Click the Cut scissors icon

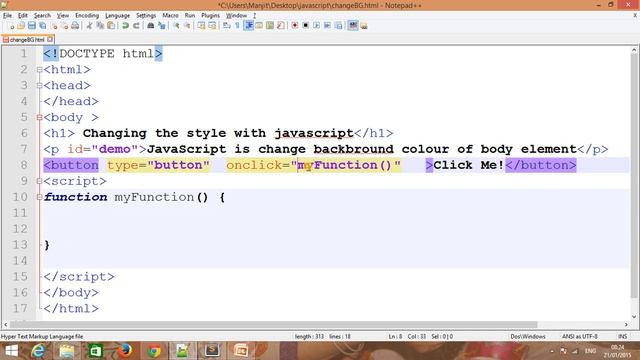(89, 26)
